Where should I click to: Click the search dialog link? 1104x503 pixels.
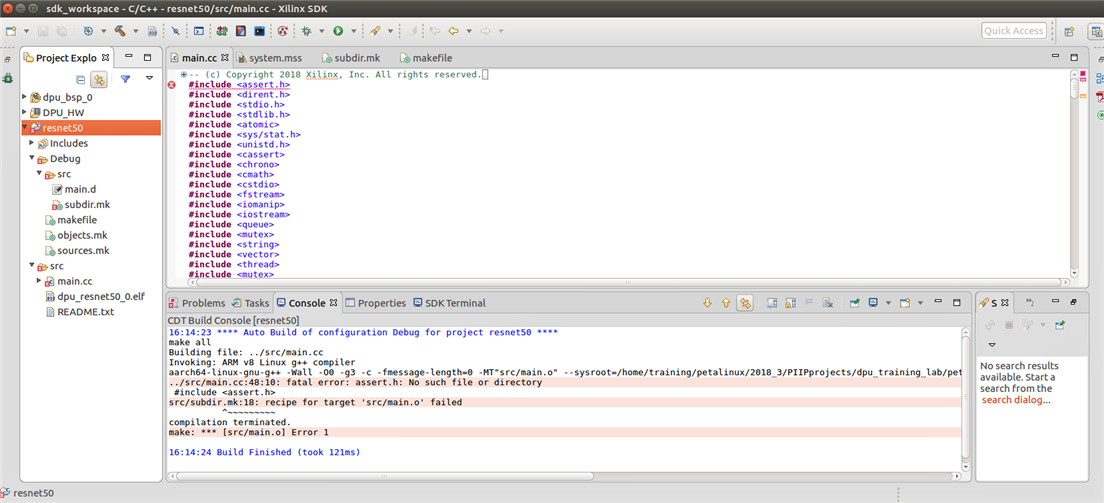(1014, 399)
